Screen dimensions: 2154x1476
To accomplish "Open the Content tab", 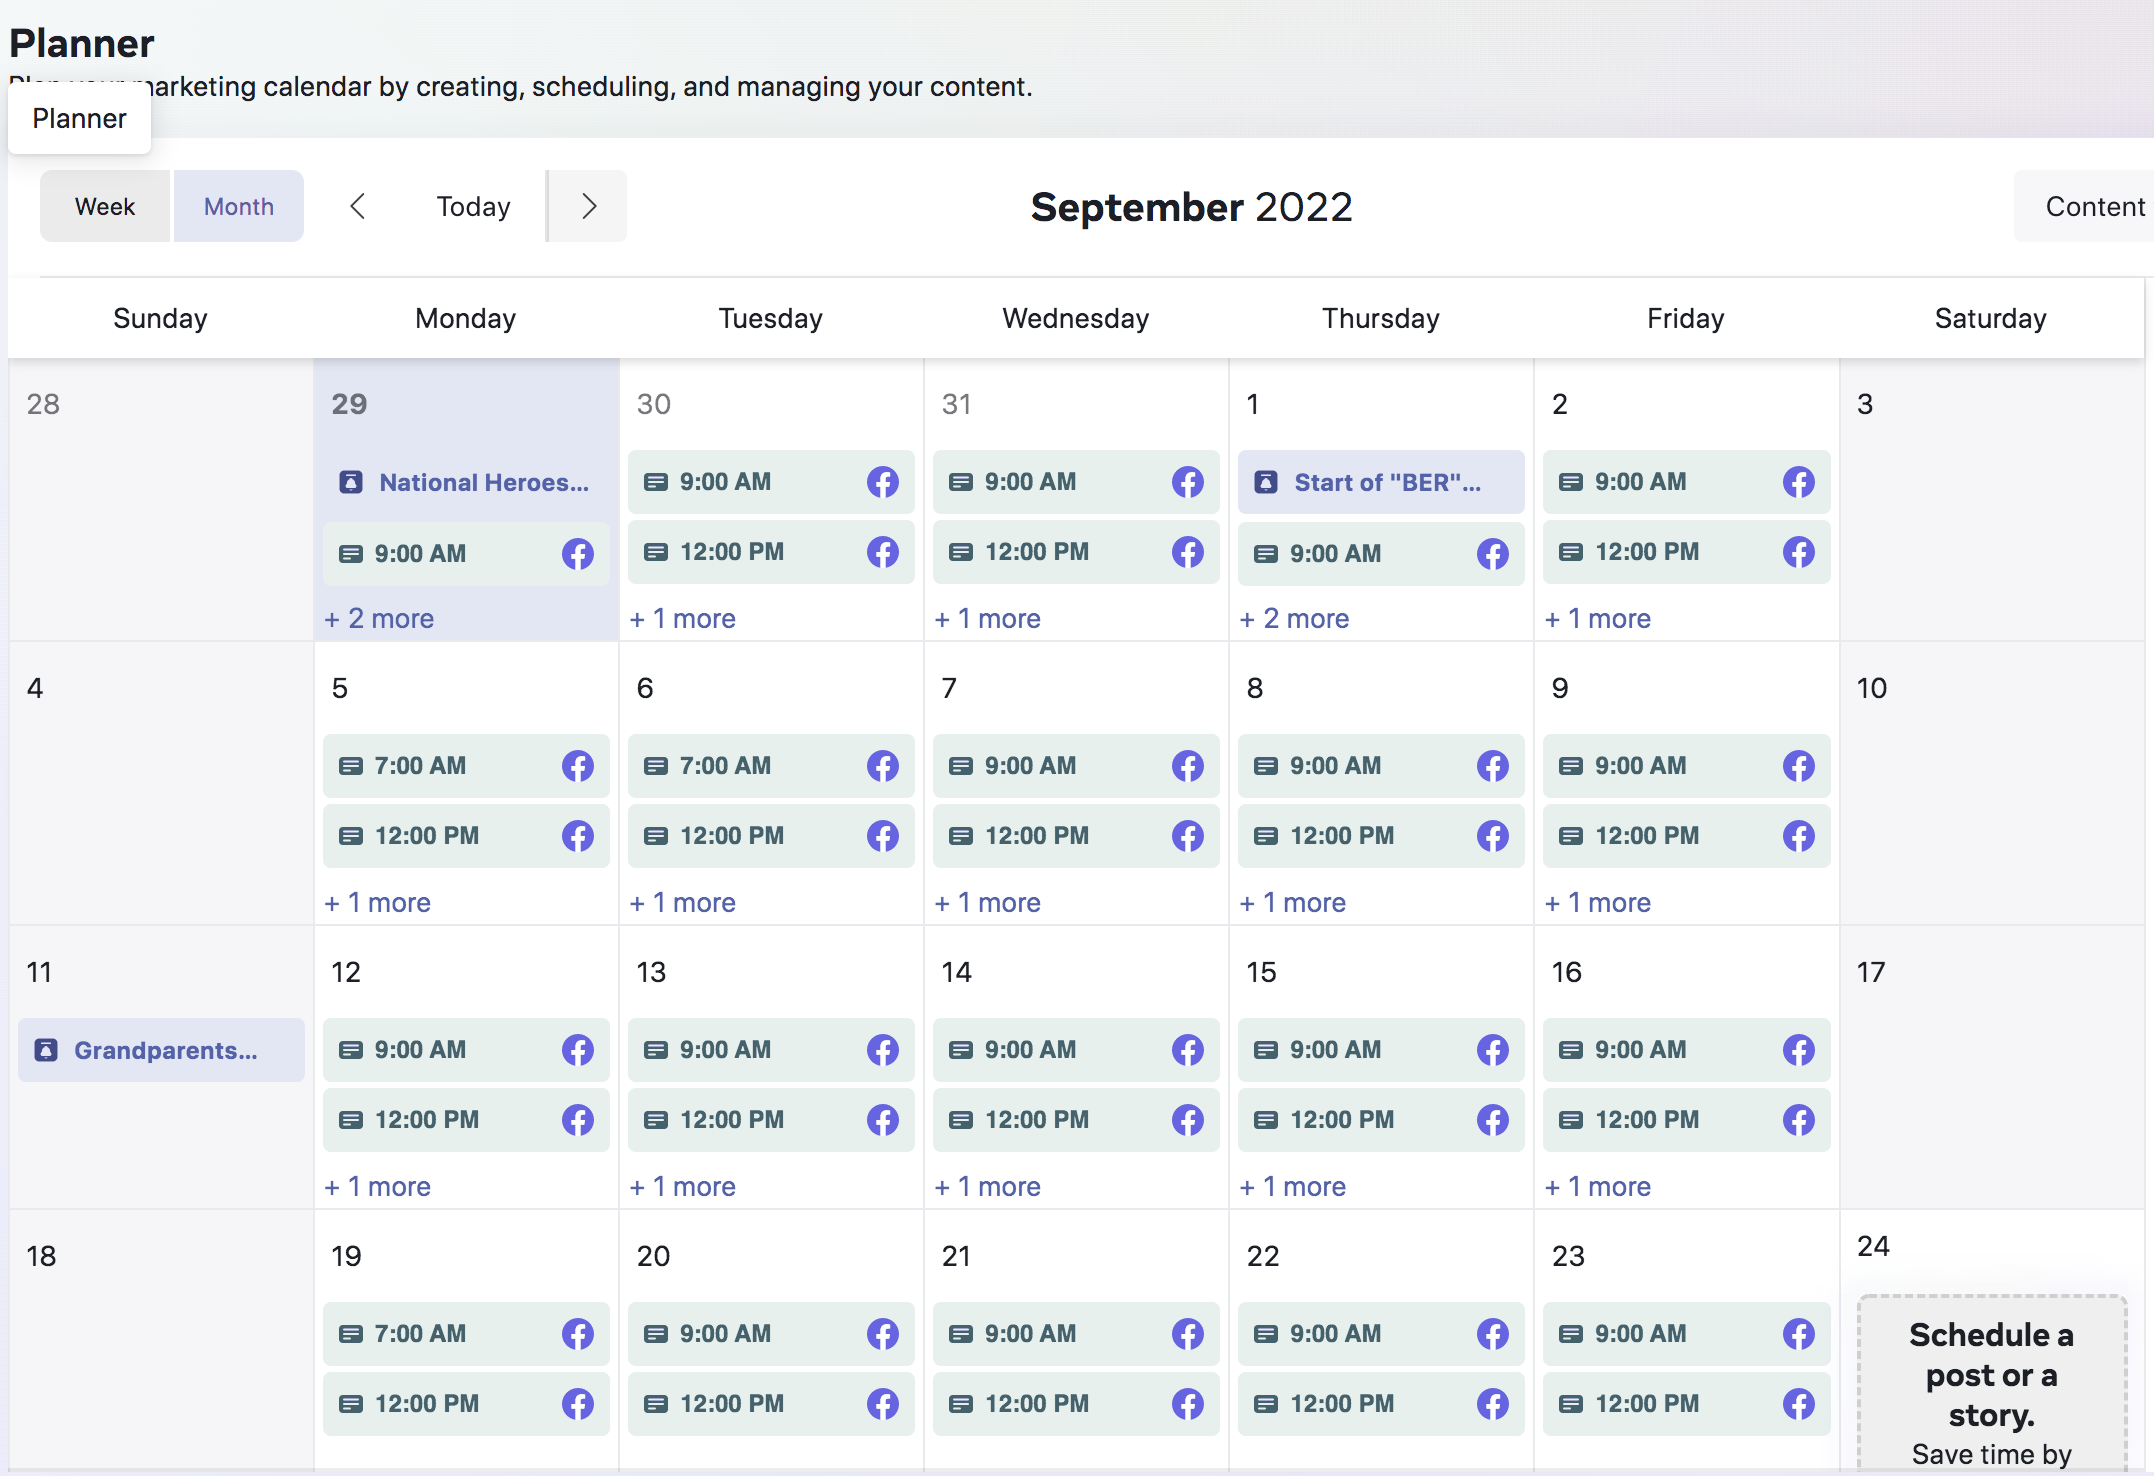I will pyautogui.click(x=2092, y=206).
